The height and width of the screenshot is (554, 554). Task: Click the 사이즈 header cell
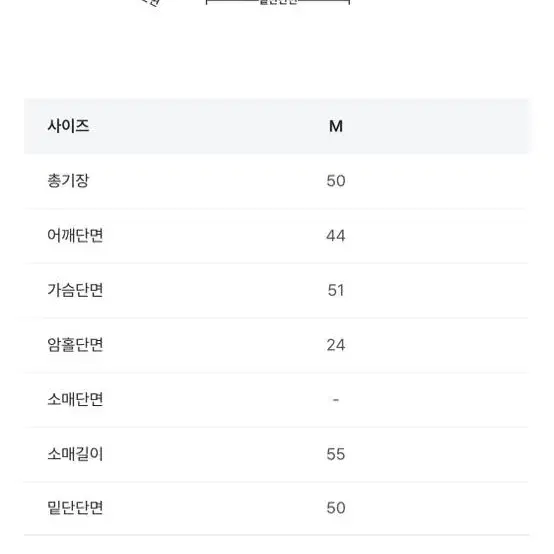[68, 126]
